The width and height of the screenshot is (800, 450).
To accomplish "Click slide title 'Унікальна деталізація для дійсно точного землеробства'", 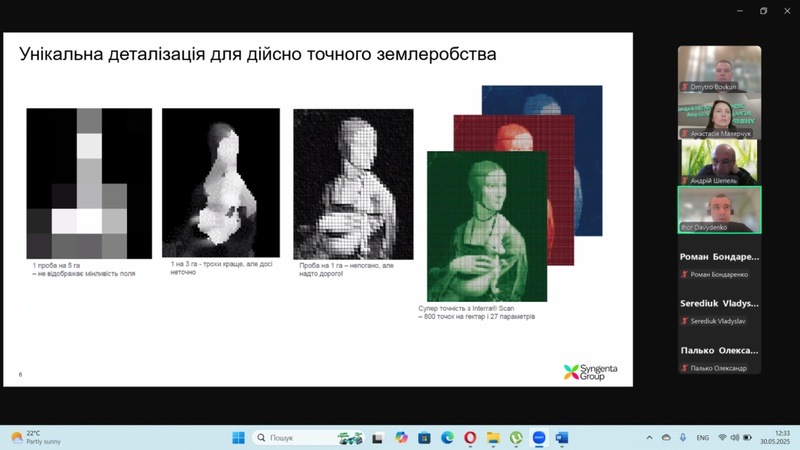I will click(x=258, y=54).
